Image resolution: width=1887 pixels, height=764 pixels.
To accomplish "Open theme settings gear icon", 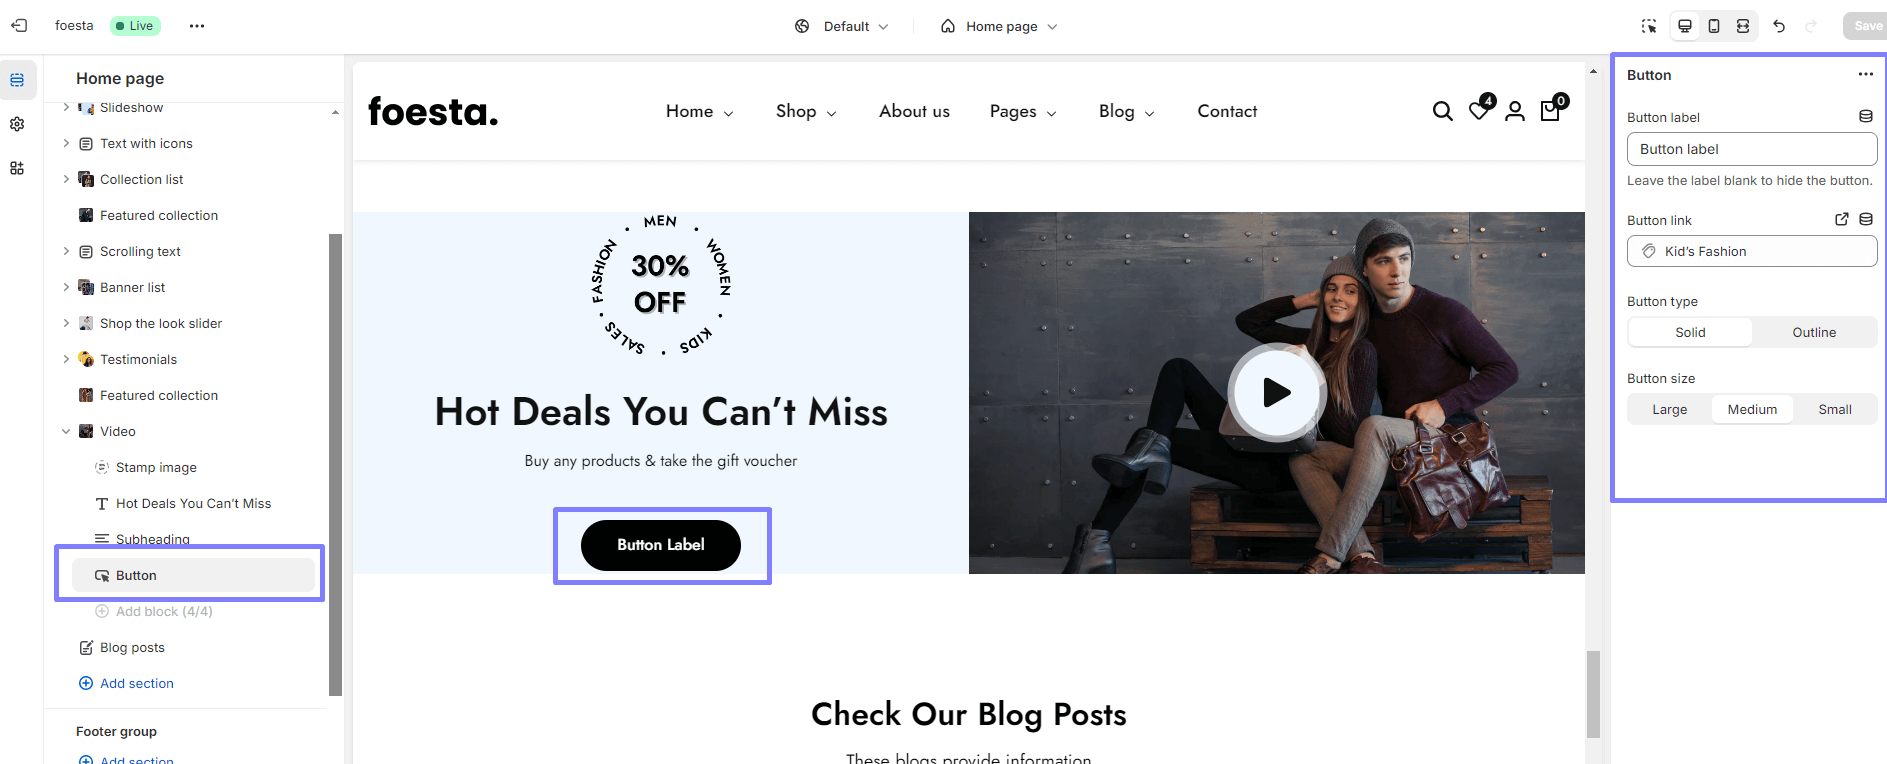I will 17,124.
